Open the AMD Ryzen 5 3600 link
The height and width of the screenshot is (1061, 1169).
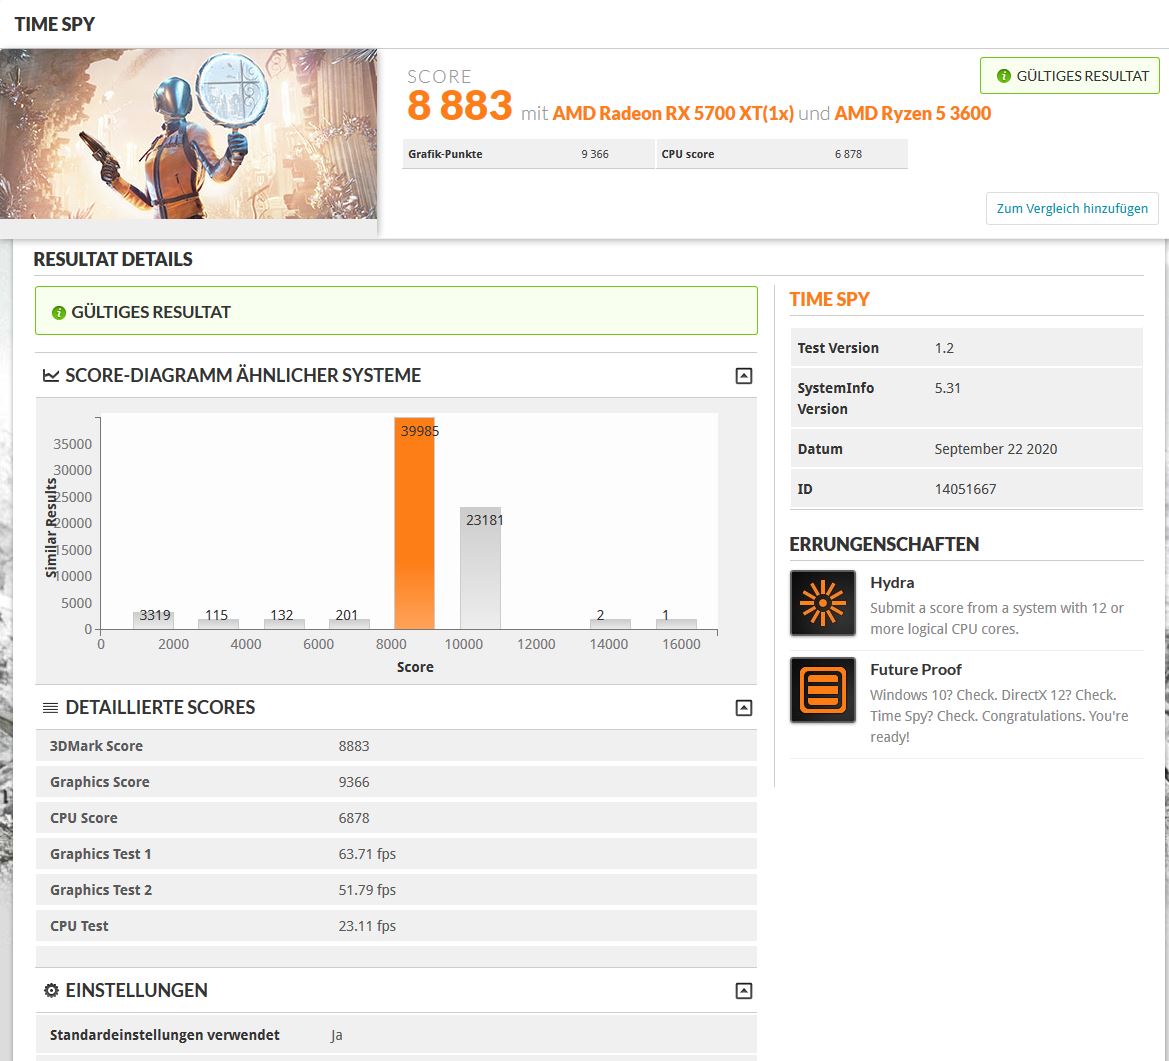click(x=913, y=113)
